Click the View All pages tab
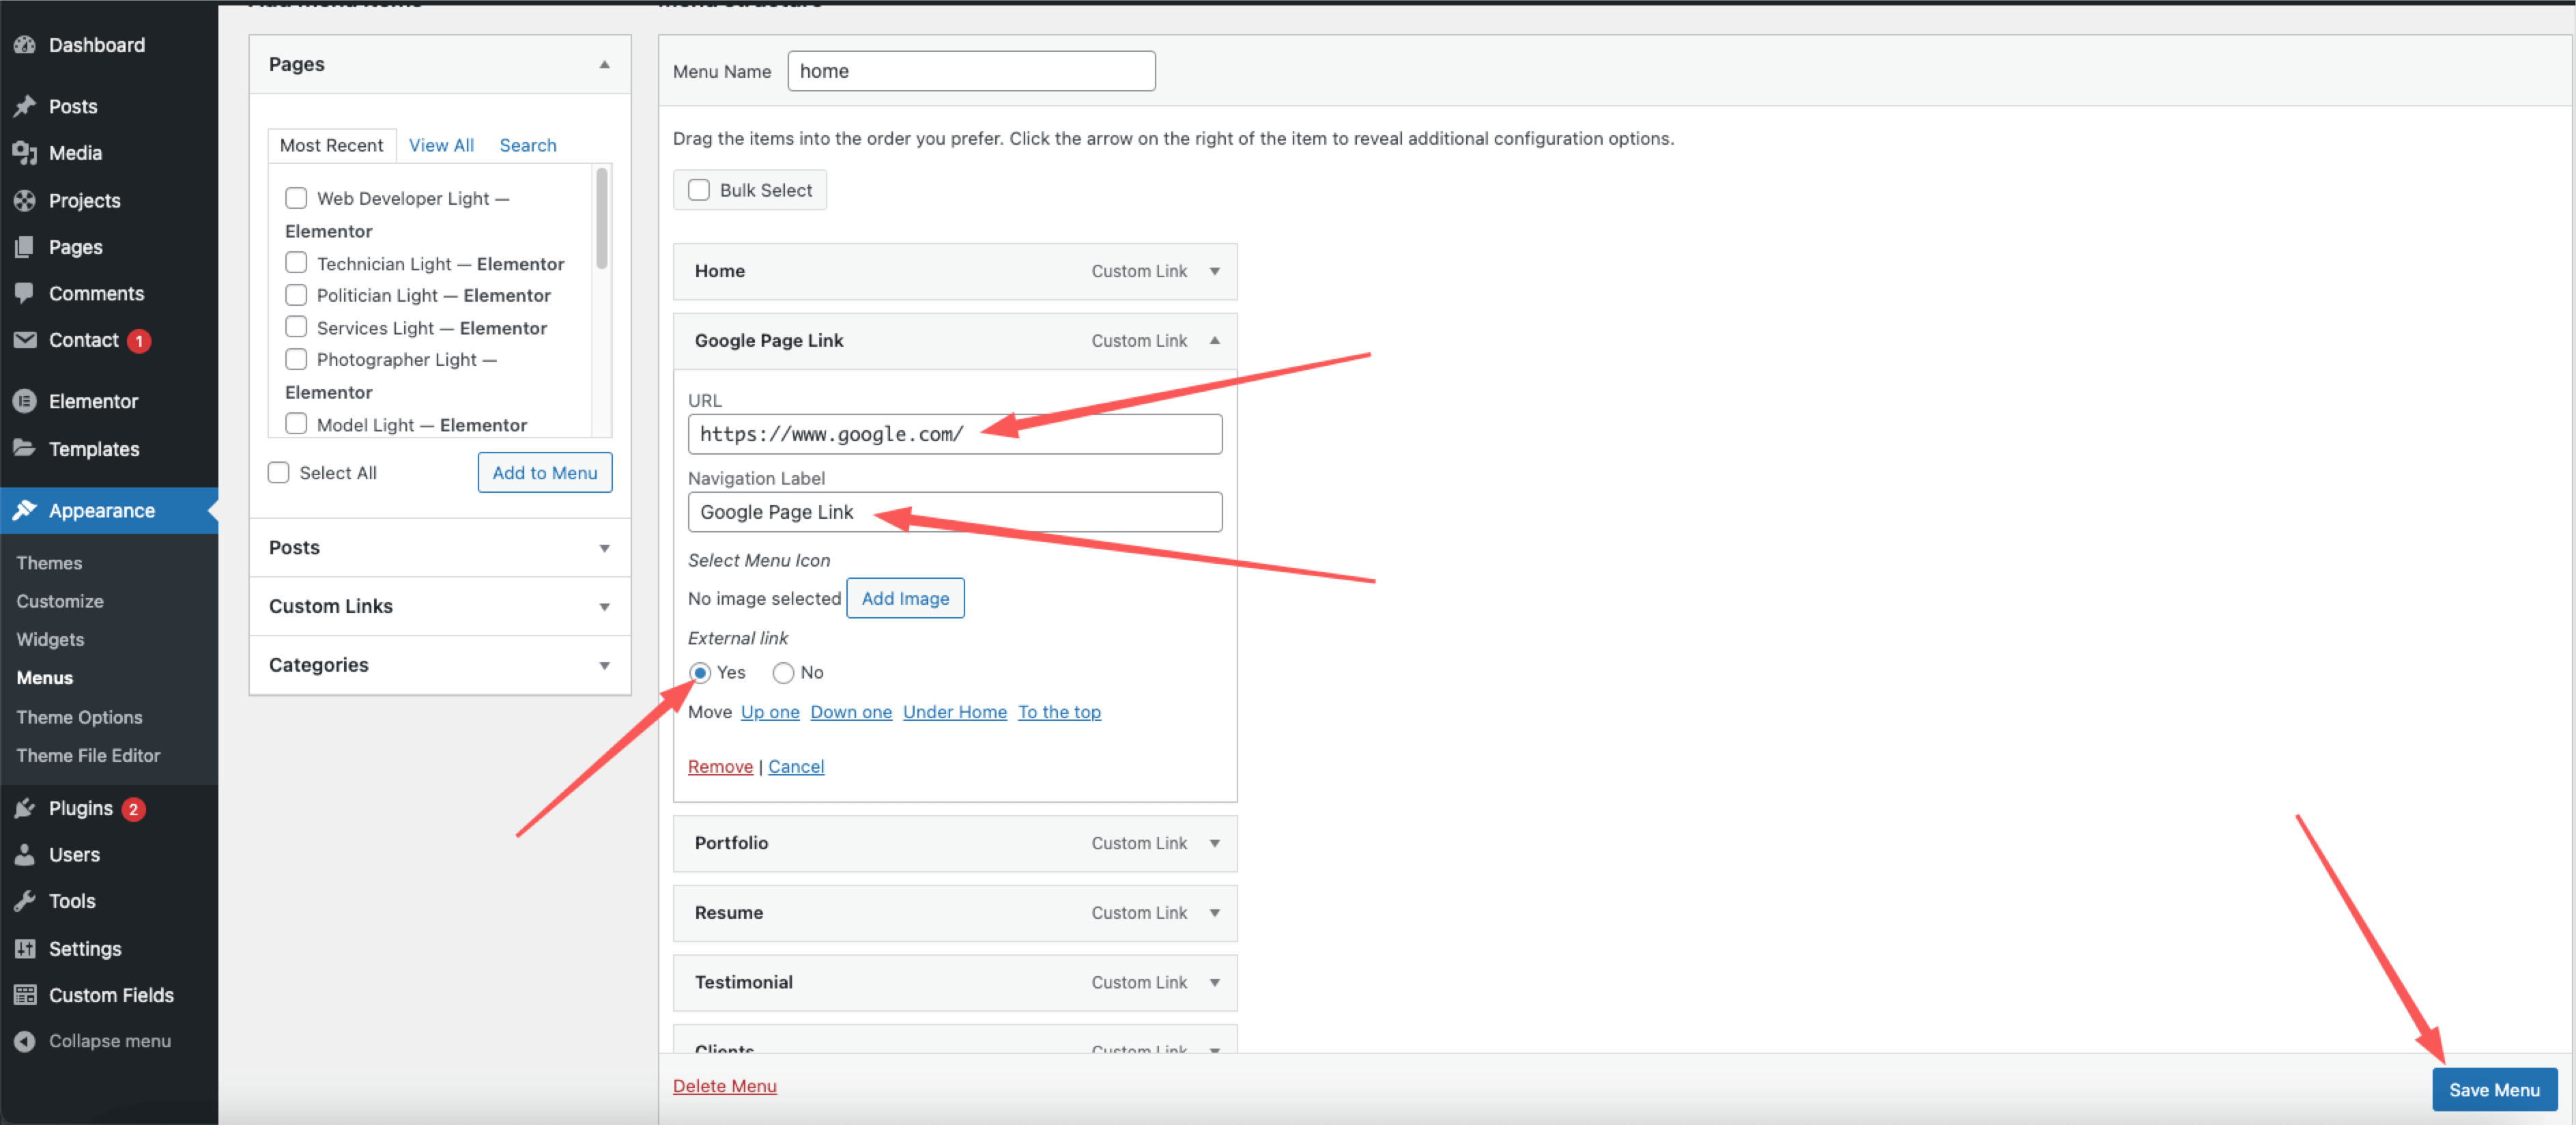This screenshot has height=1125, width=2576. pos(440,145)
